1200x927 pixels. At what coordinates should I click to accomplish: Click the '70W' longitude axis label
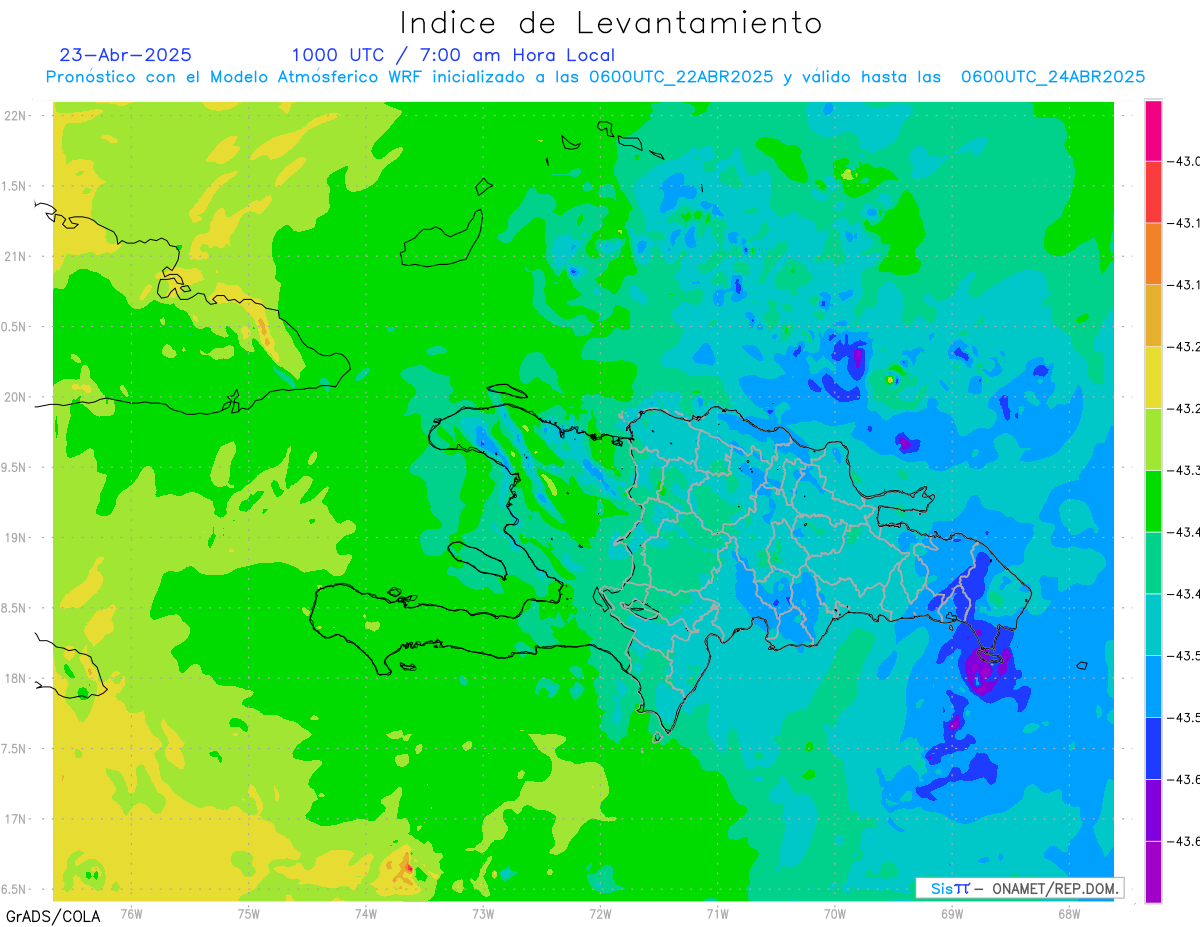[835, 913]
